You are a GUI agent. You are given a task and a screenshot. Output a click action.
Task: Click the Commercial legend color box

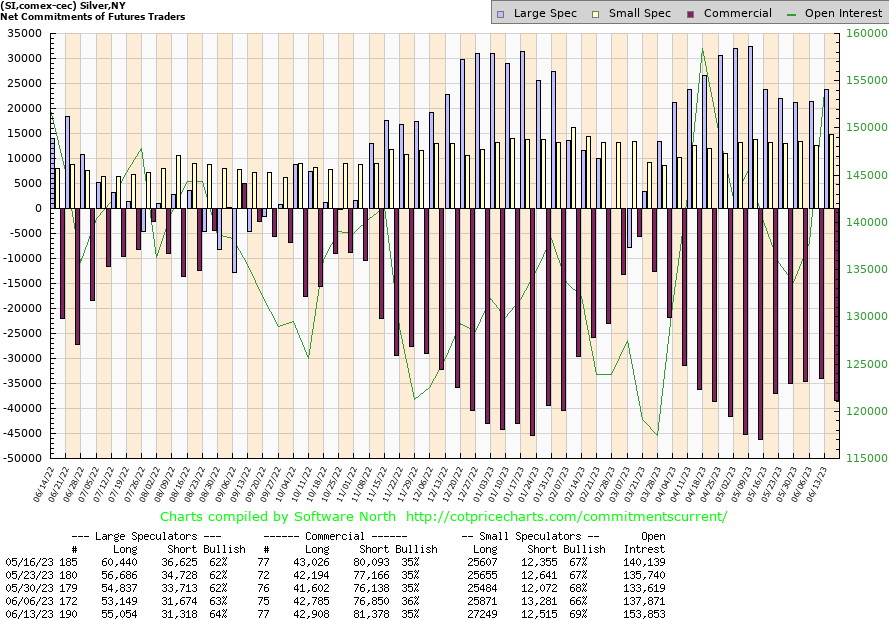[x=689, y=13]
